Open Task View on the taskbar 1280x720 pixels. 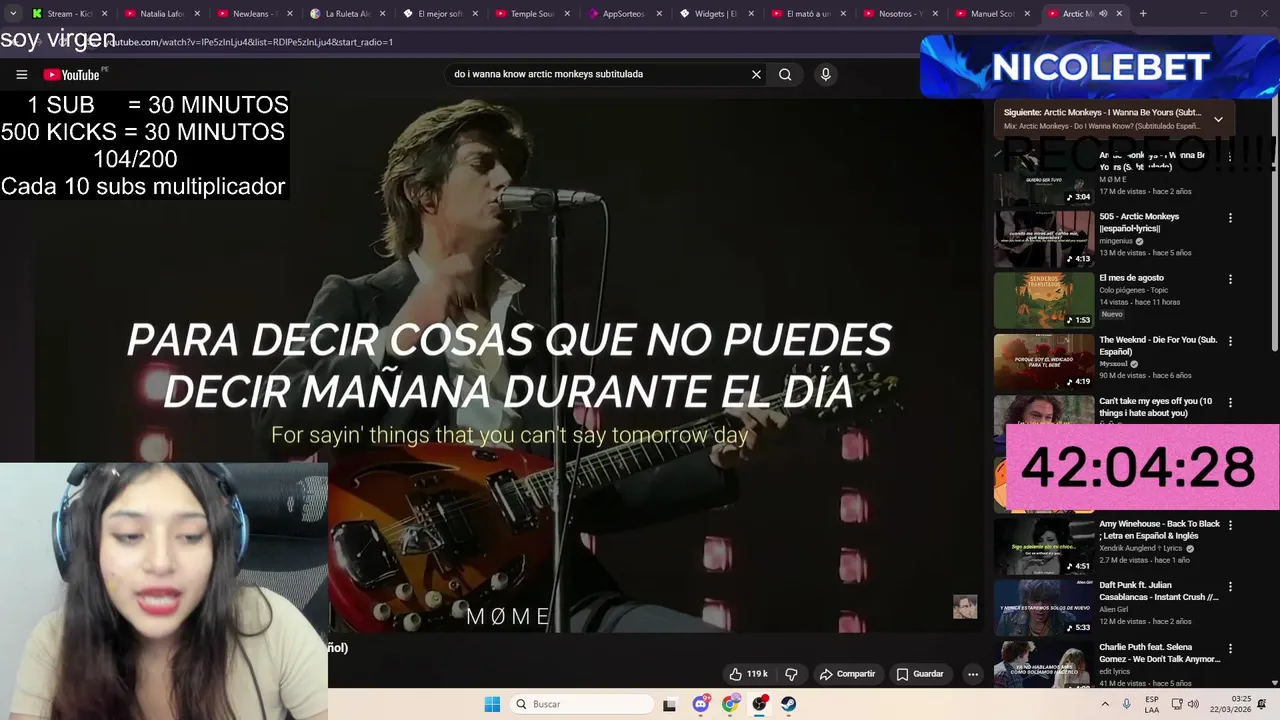click(669, 704)
